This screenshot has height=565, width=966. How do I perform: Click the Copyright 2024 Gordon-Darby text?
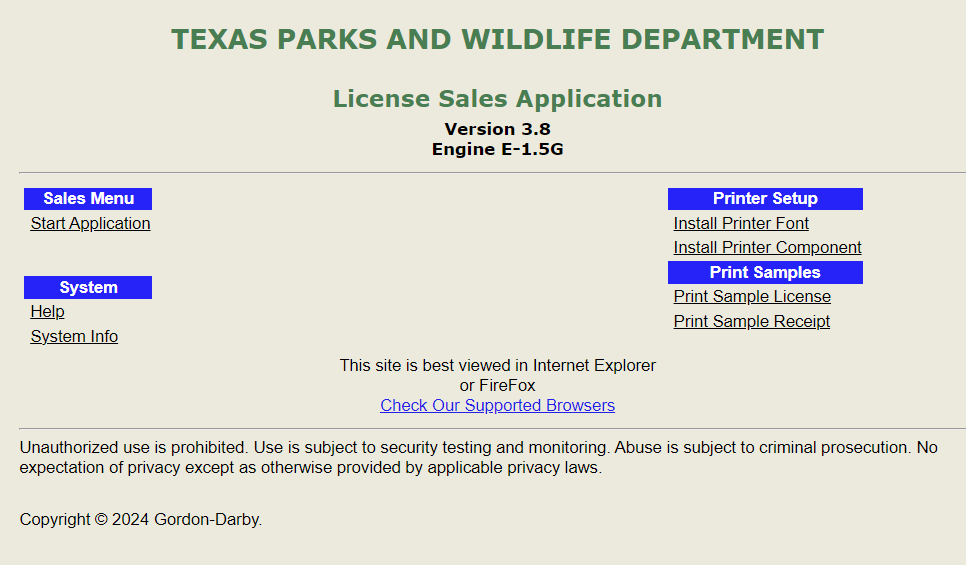tap(141, 520)
